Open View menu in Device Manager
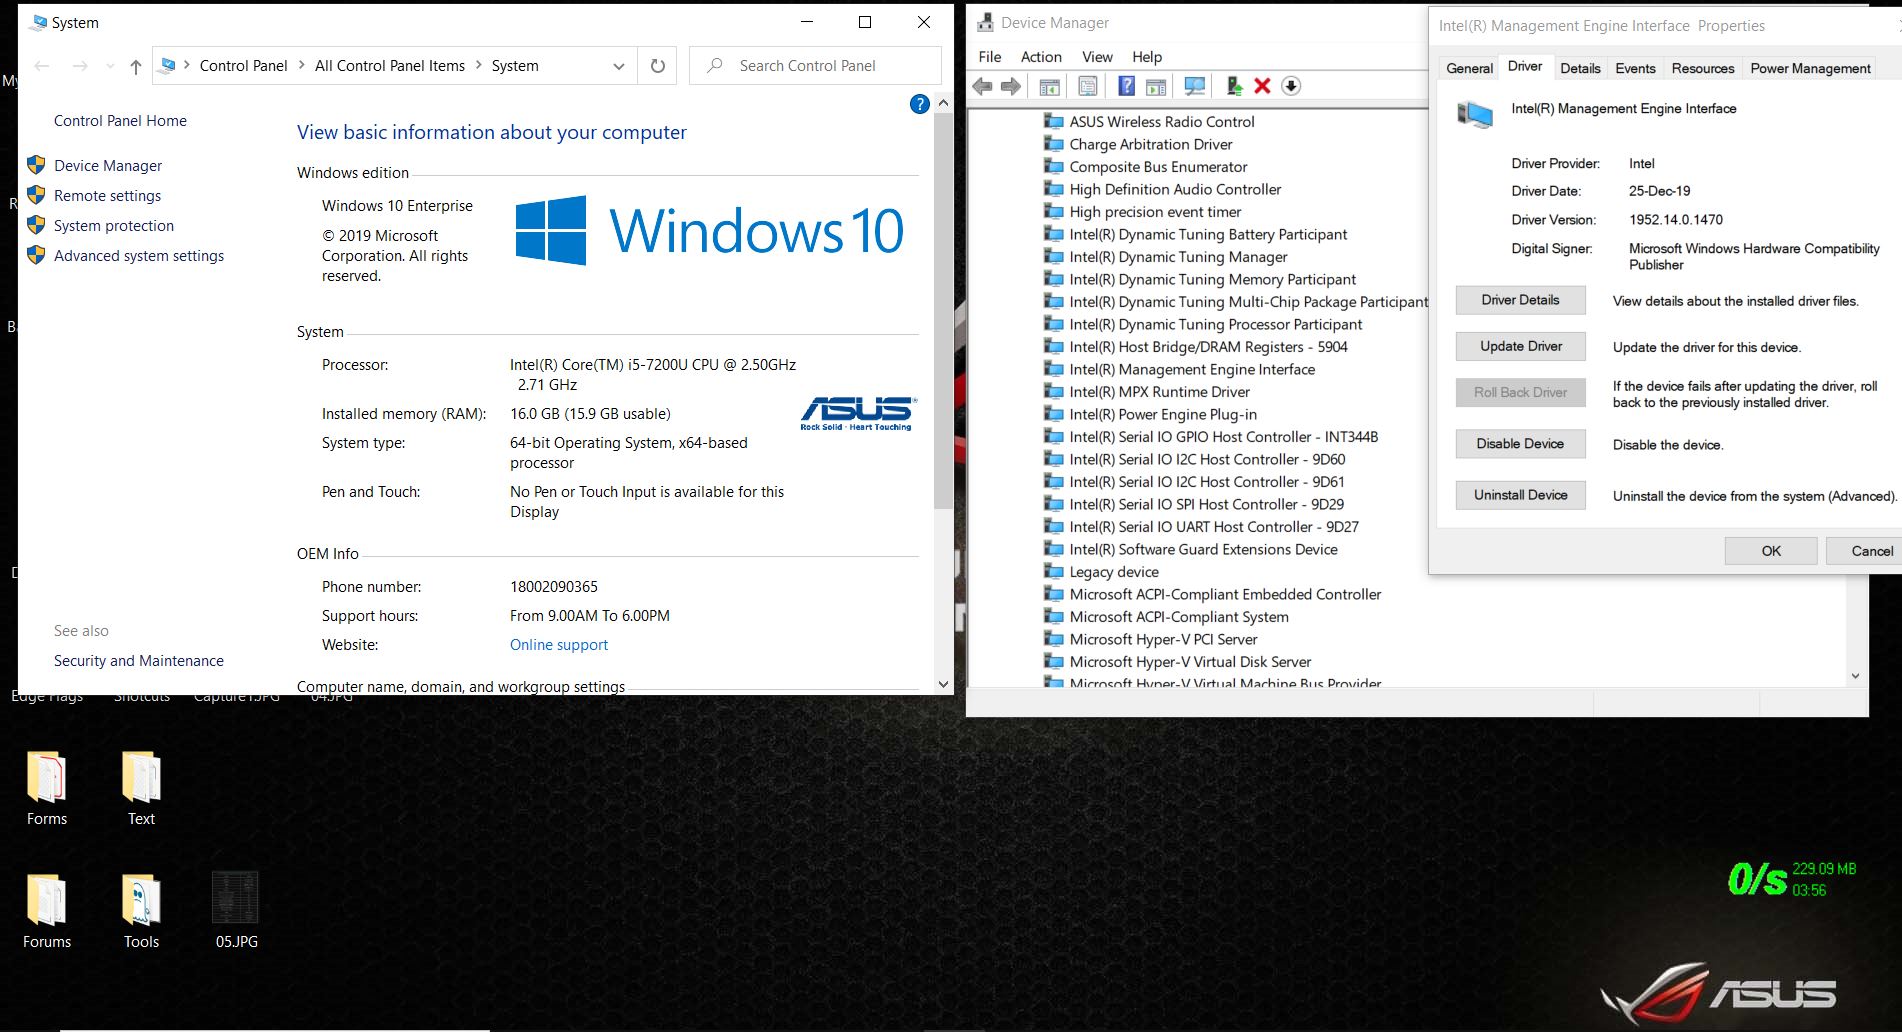The height and width of the screenshot is (1032, 1902). (x=1097, y=57)
